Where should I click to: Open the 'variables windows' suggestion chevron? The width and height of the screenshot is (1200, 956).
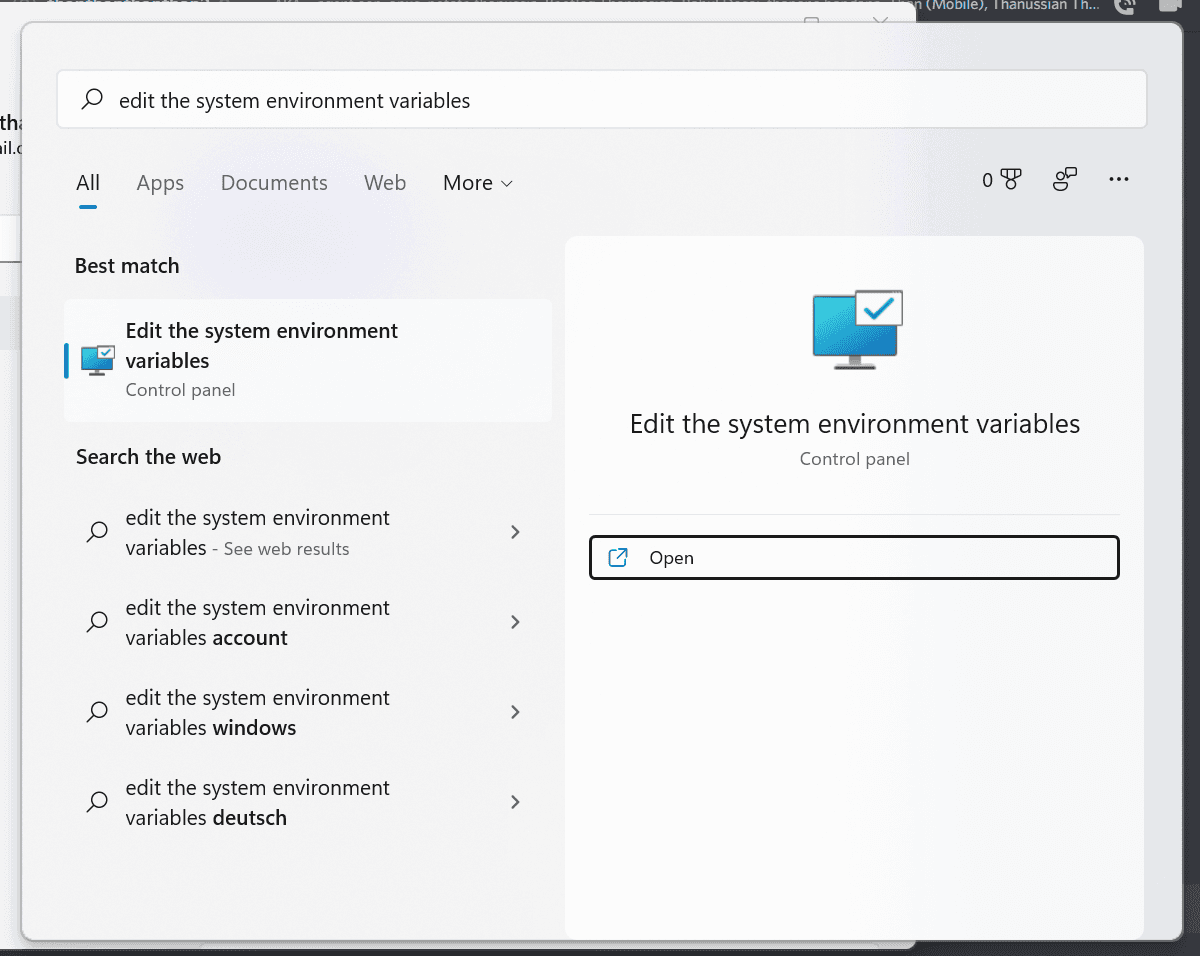click(x=515, y=712)
